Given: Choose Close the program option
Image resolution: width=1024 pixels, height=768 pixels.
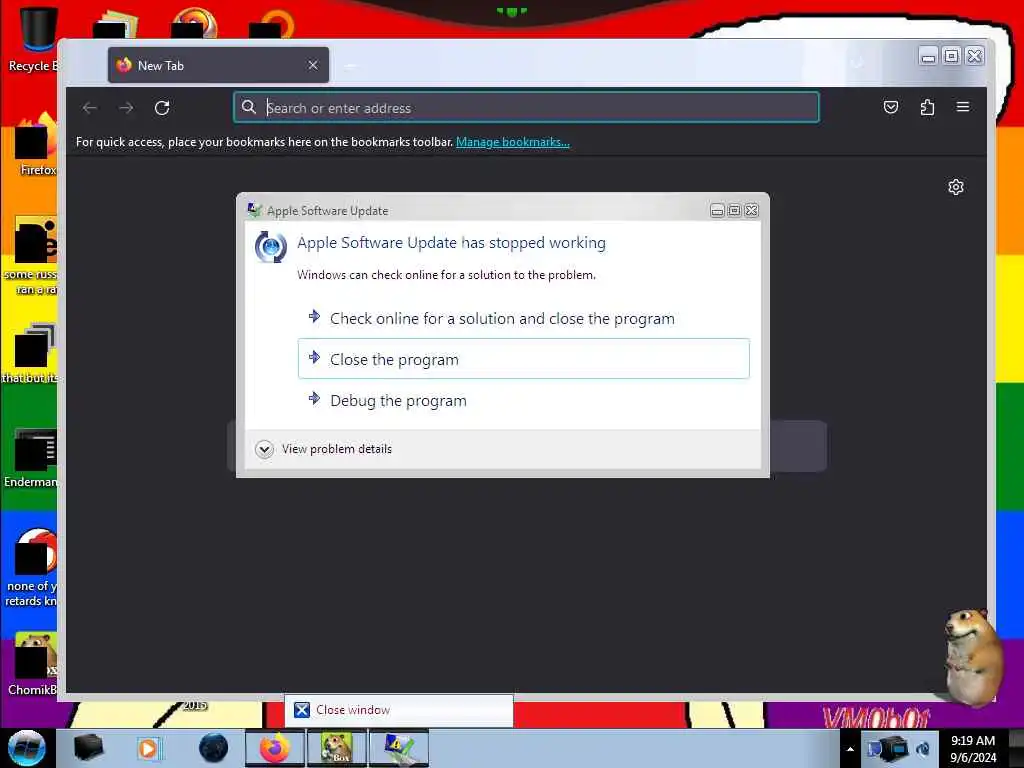Looking at the screenshot, I should click(x=523, y=359).
